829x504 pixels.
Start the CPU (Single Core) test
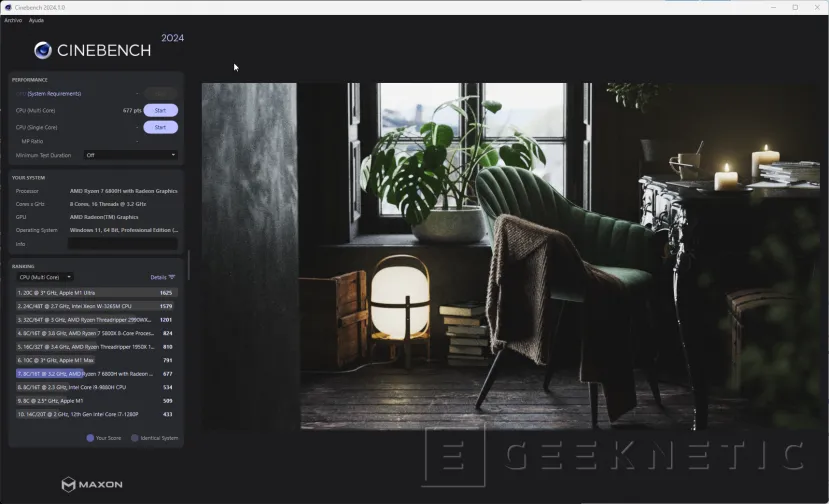pyautogui.click(x=160, y=127)
